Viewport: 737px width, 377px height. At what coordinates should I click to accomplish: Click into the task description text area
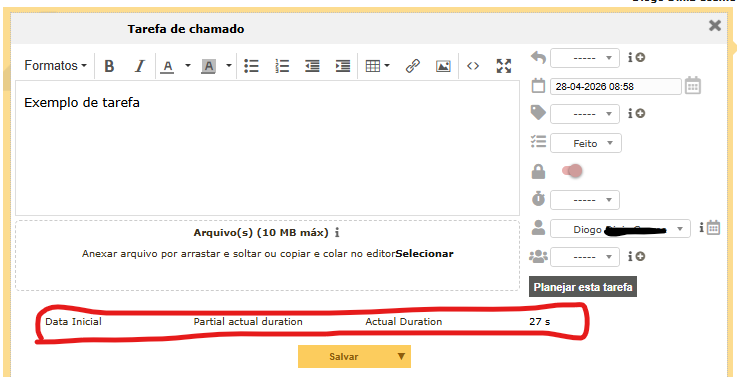click(267, 148)
